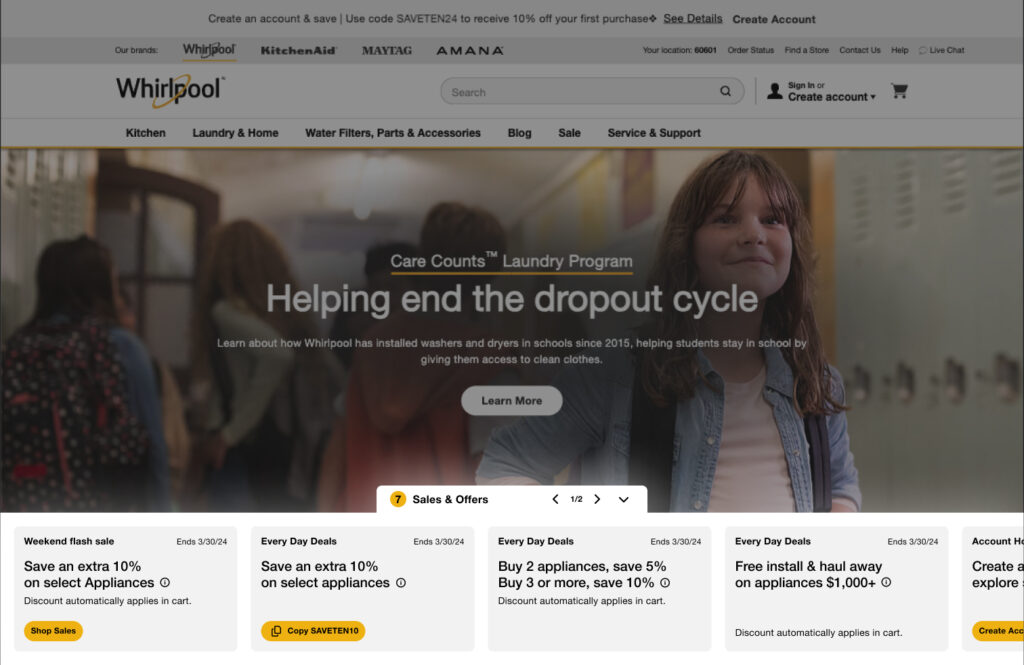Open the Laundry & Home menu
Screen dimensions: 1024x665
tap(235, 132)
